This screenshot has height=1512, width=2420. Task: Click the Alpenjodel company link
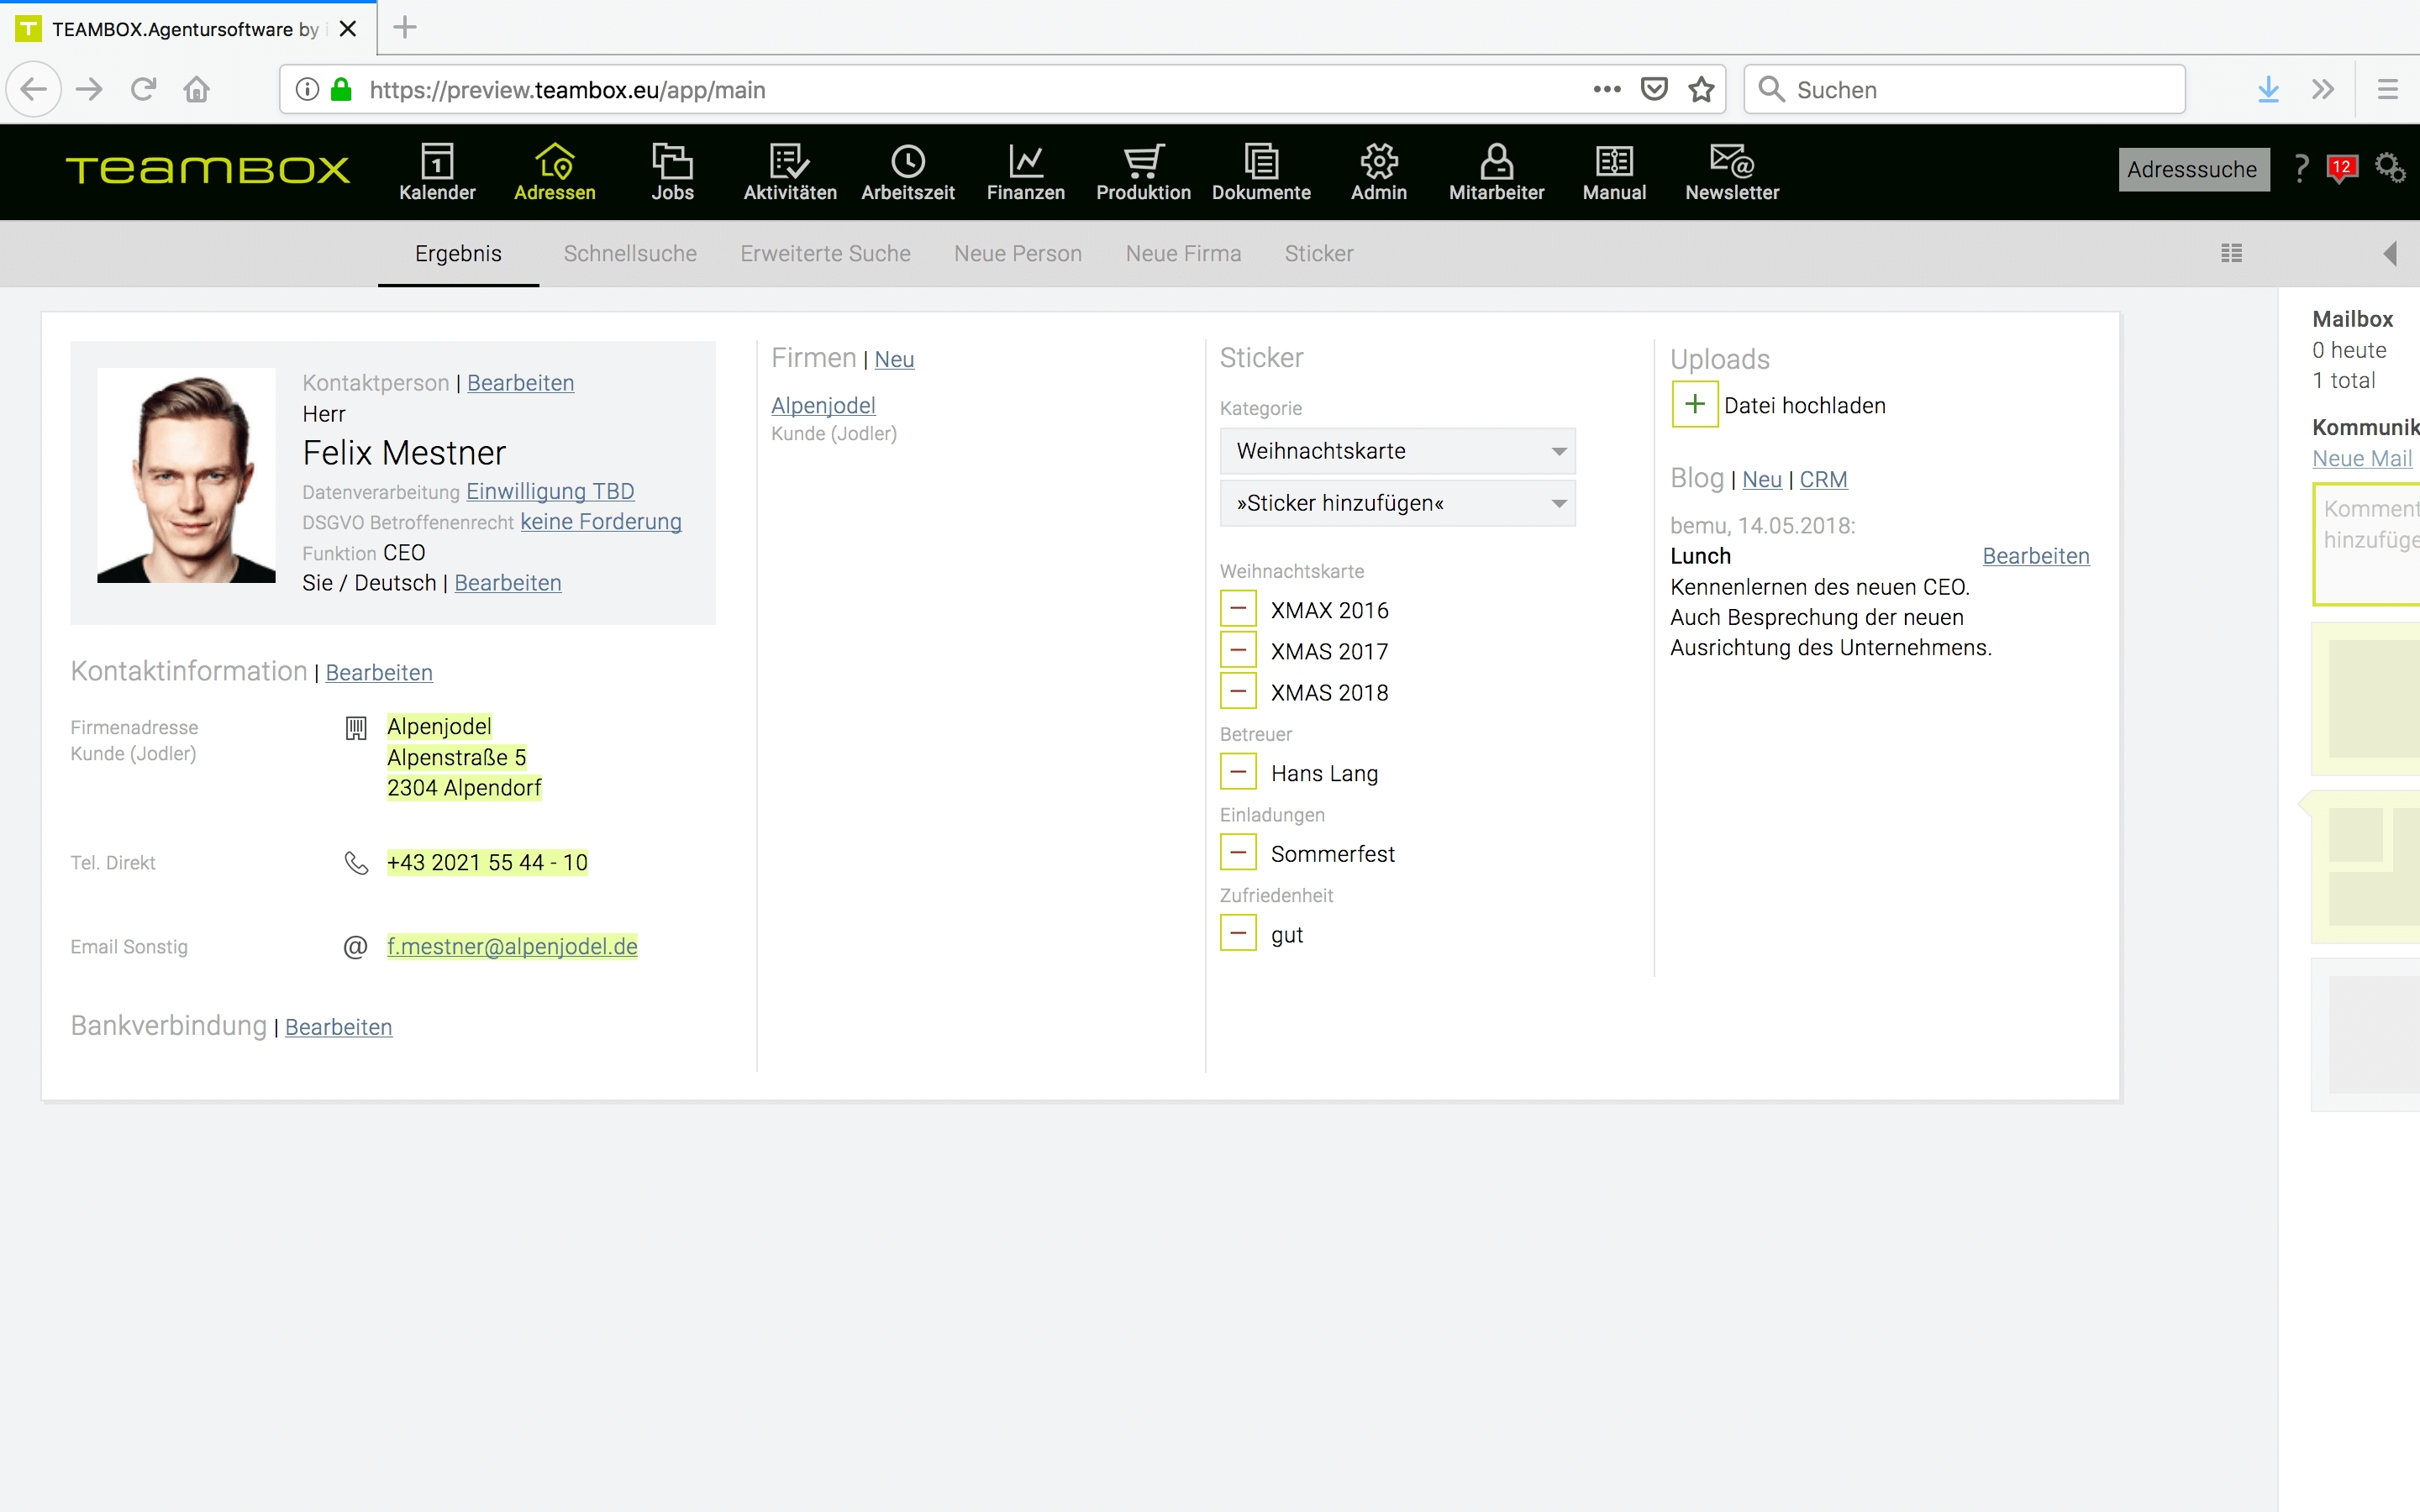tap(823, 405)
